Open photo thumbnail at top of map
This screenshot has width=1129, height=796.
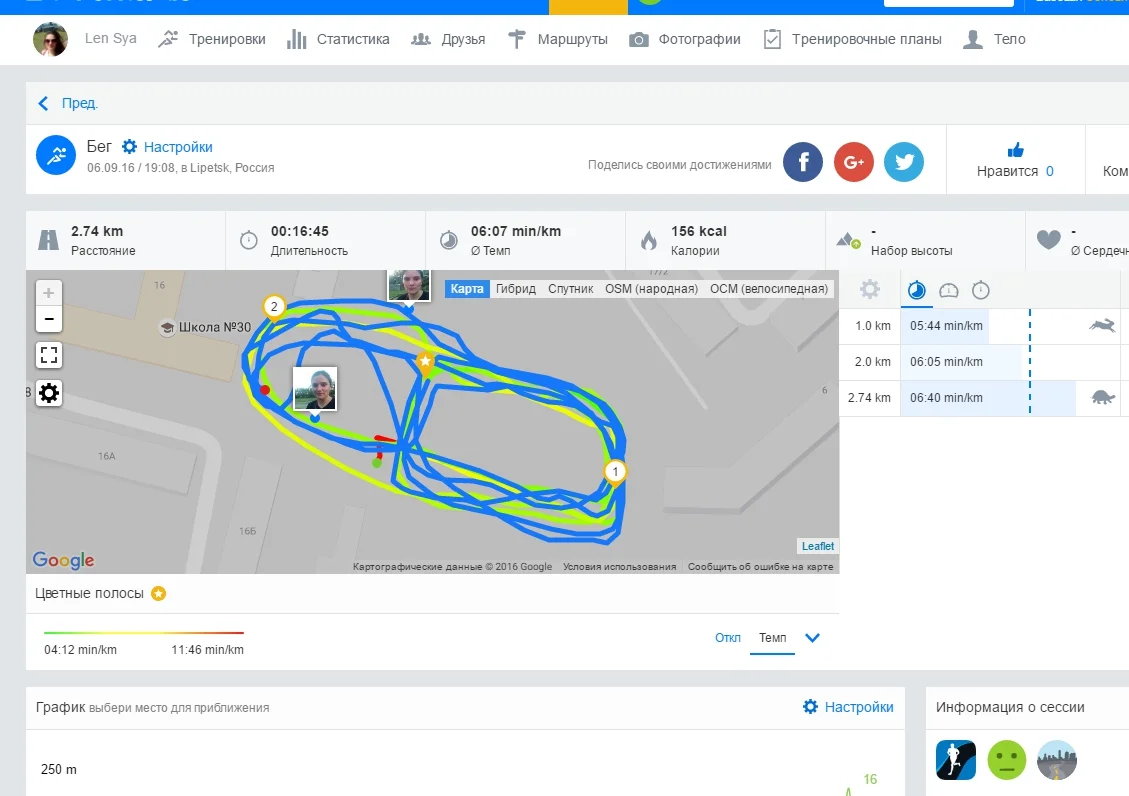(409, 284)
